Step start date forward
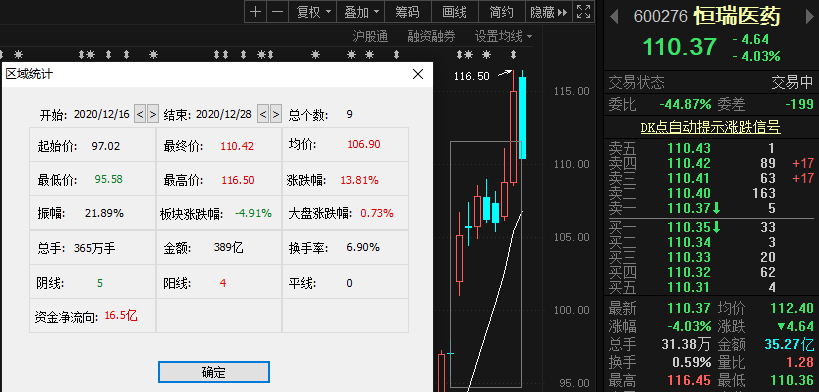 click(x=153, y=114)
